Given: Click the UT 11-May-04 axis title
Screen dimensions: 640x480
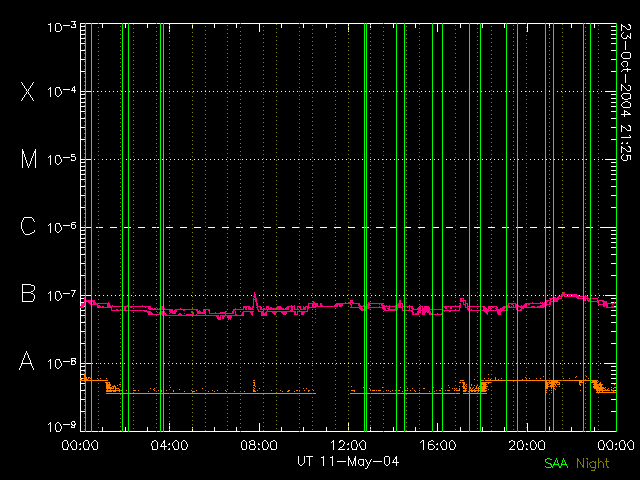Looking at the screenshot, I should click(x=348, y=462).
